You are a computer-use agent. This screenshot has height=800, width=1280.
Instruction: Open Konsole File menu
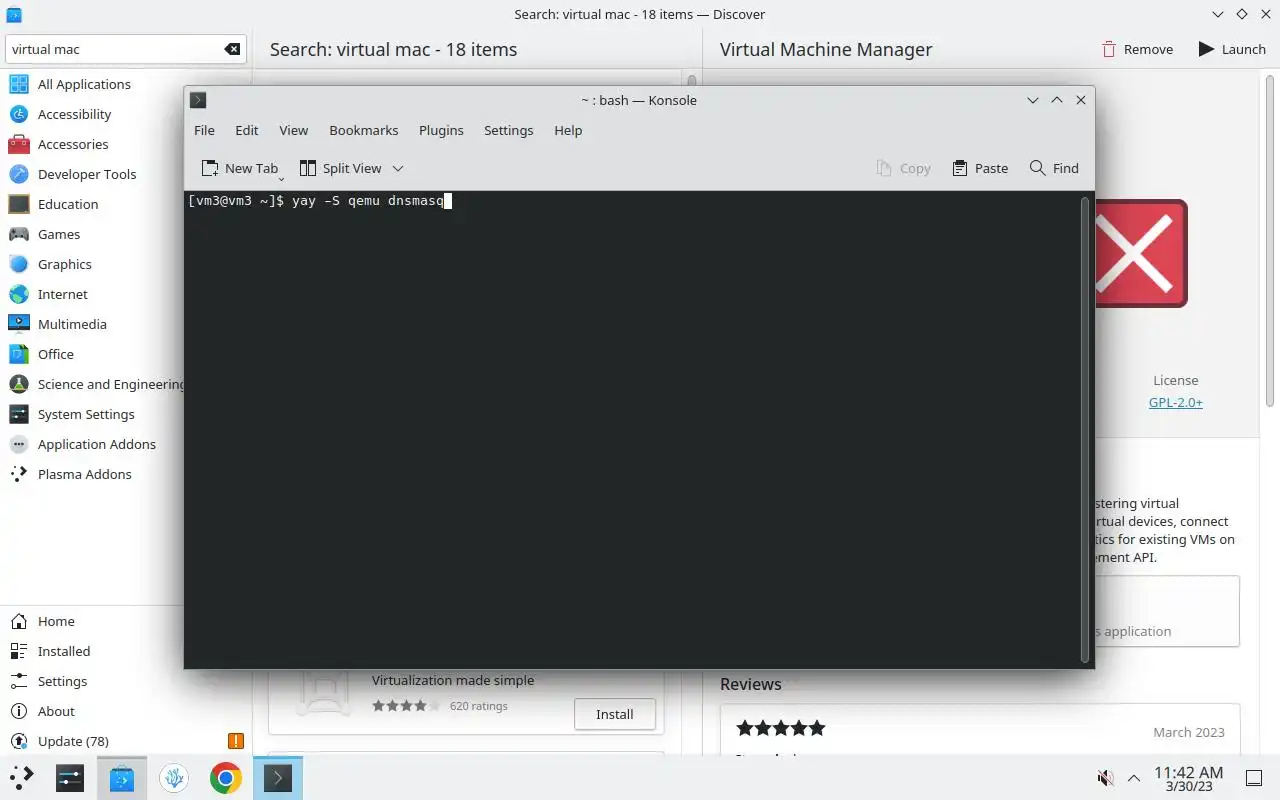point(204,130)
